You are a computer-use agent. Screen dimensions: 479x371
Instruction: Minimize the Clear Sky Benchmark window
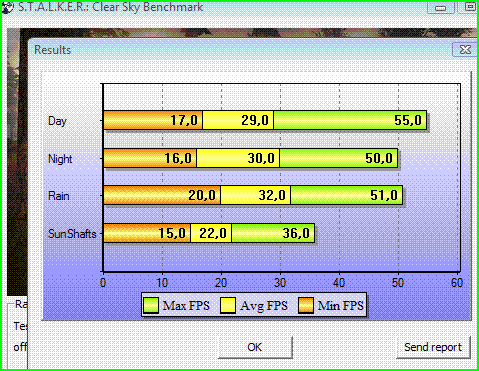441,7
